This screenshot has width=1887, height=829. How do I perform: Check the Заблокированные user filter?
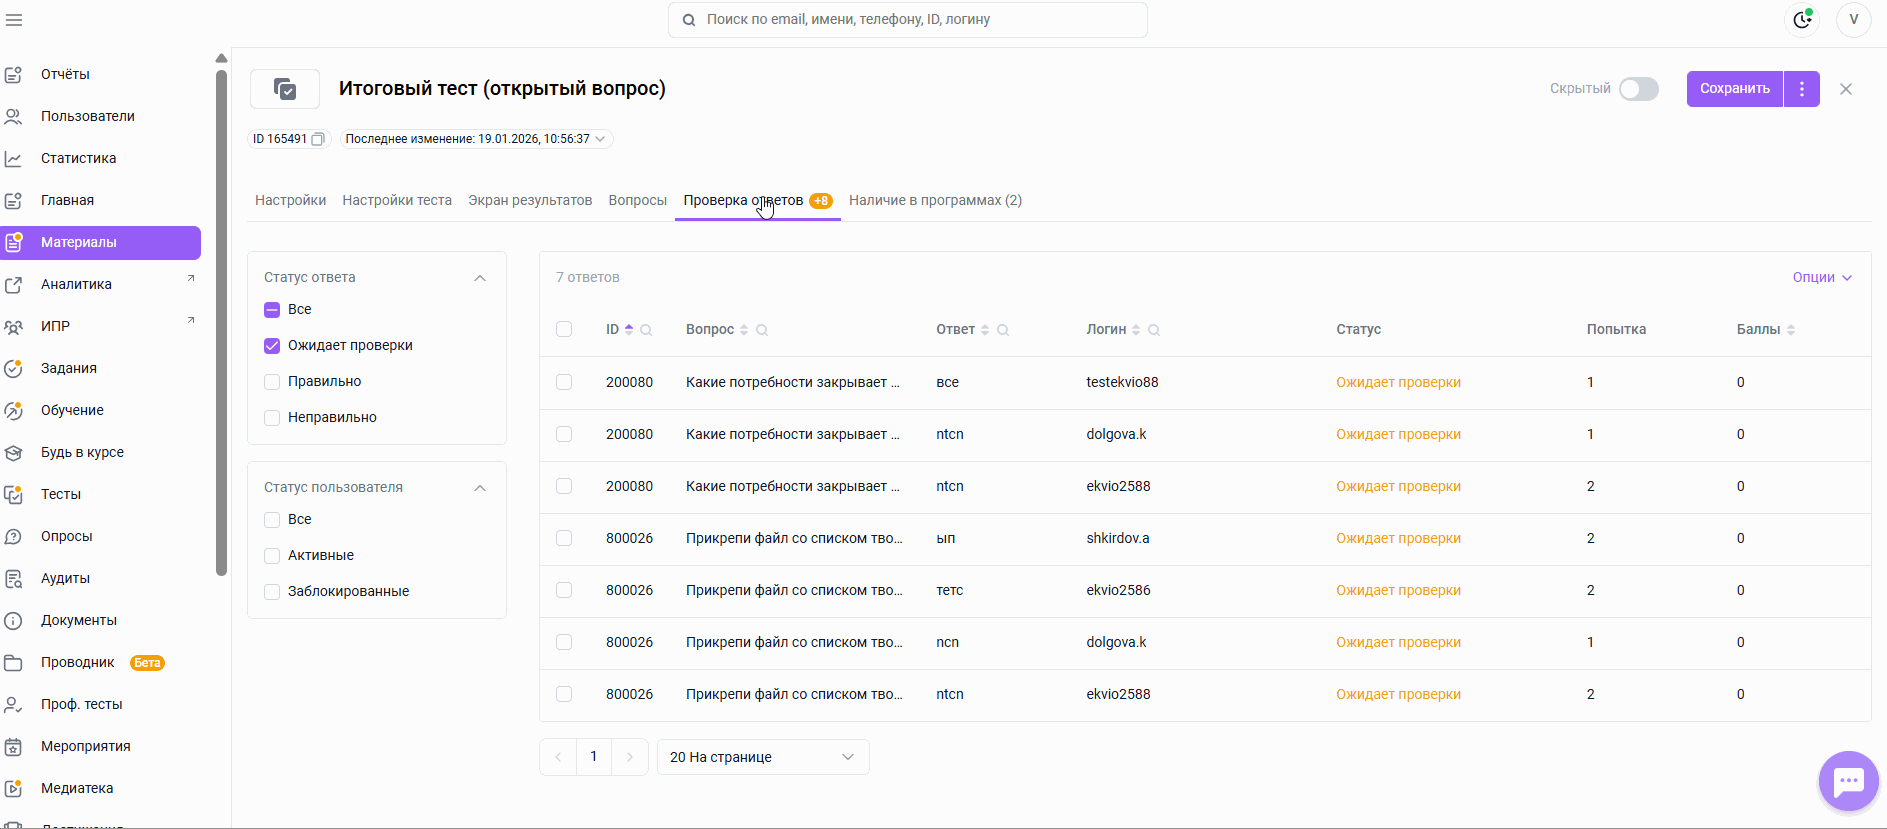point(272,591)
